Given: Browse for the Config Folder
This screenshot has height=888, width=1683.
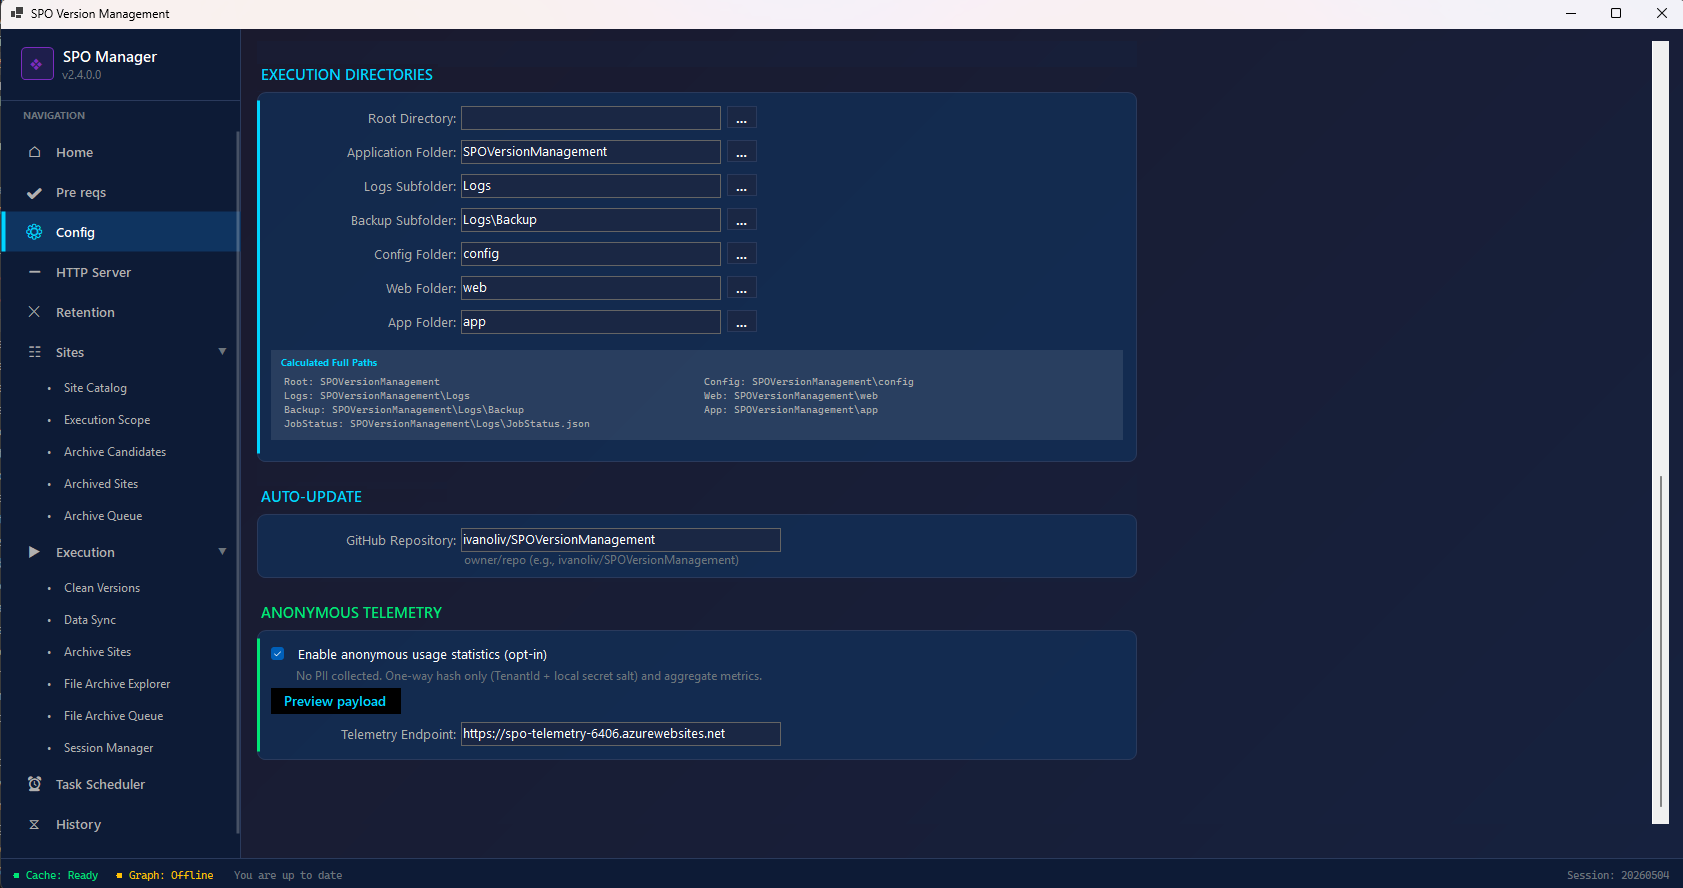Looking at the screenshot, I should click(x=741, y=254).
